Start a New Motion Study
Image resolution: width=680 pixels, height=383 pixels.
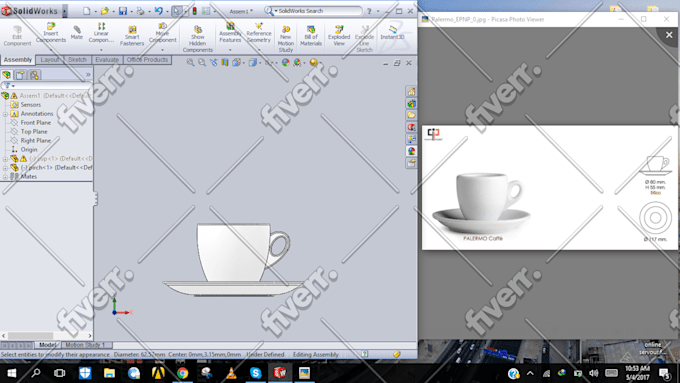click(x=285, y=39)
